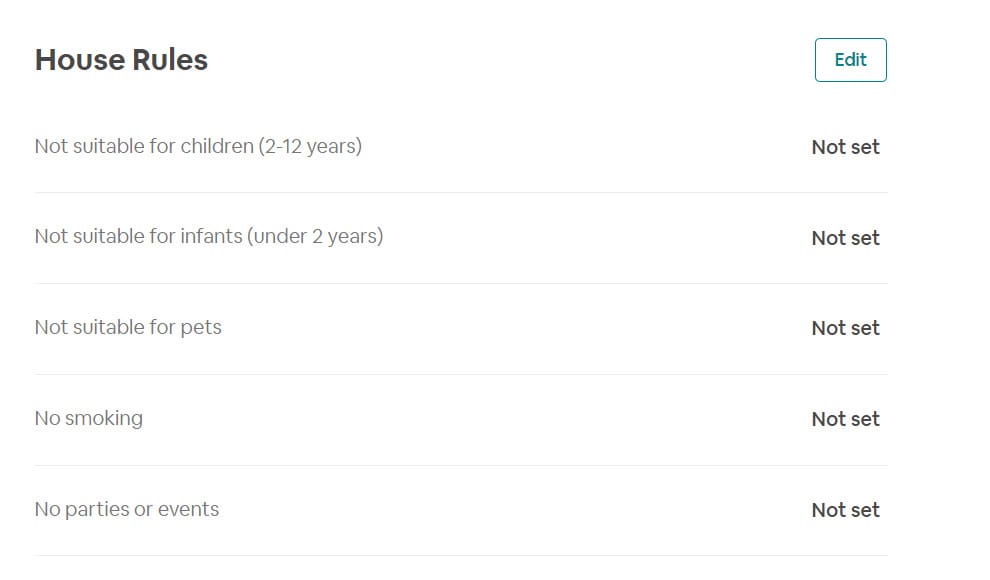Screen dimensions: 990x580
Task: Select the House Rules heading
Action: coord(121,60)
